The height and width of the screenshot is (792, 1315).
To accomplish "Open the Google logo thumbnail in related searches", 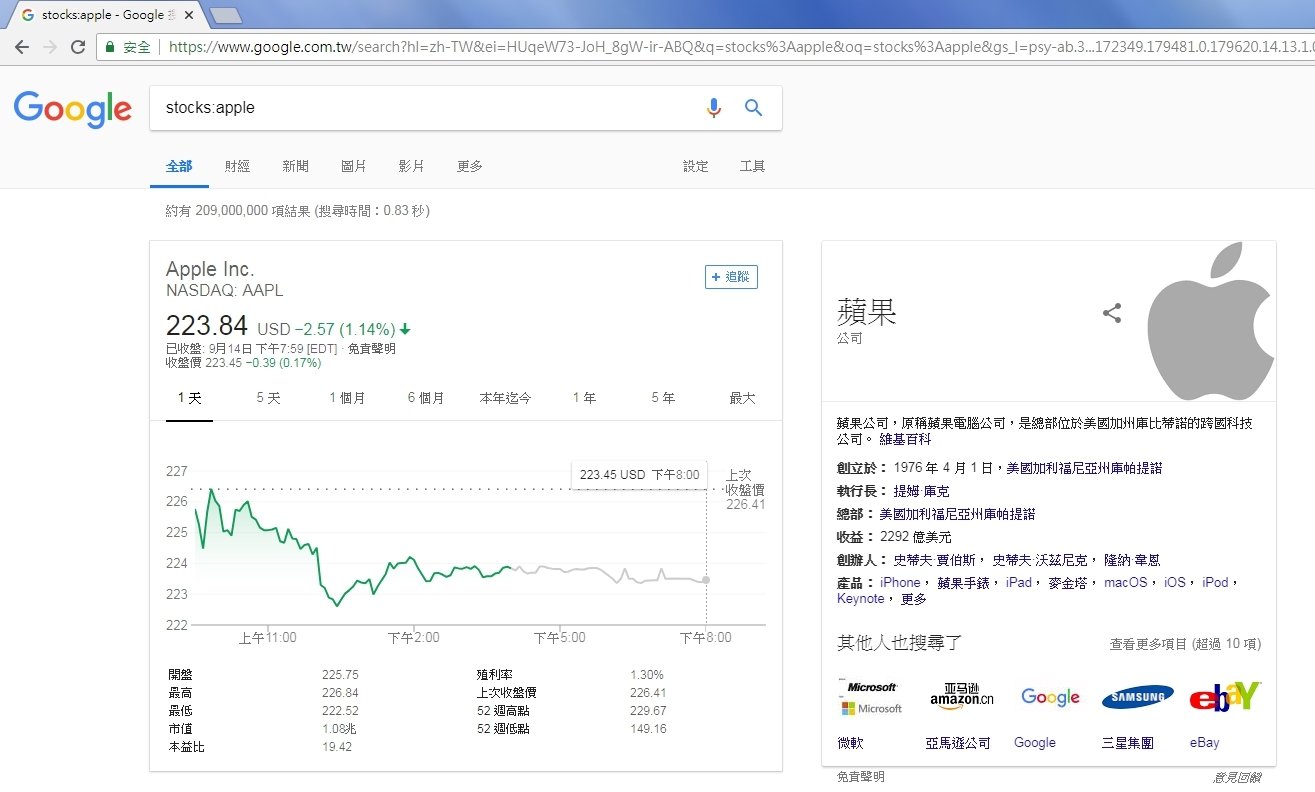I will [1050, 697].
